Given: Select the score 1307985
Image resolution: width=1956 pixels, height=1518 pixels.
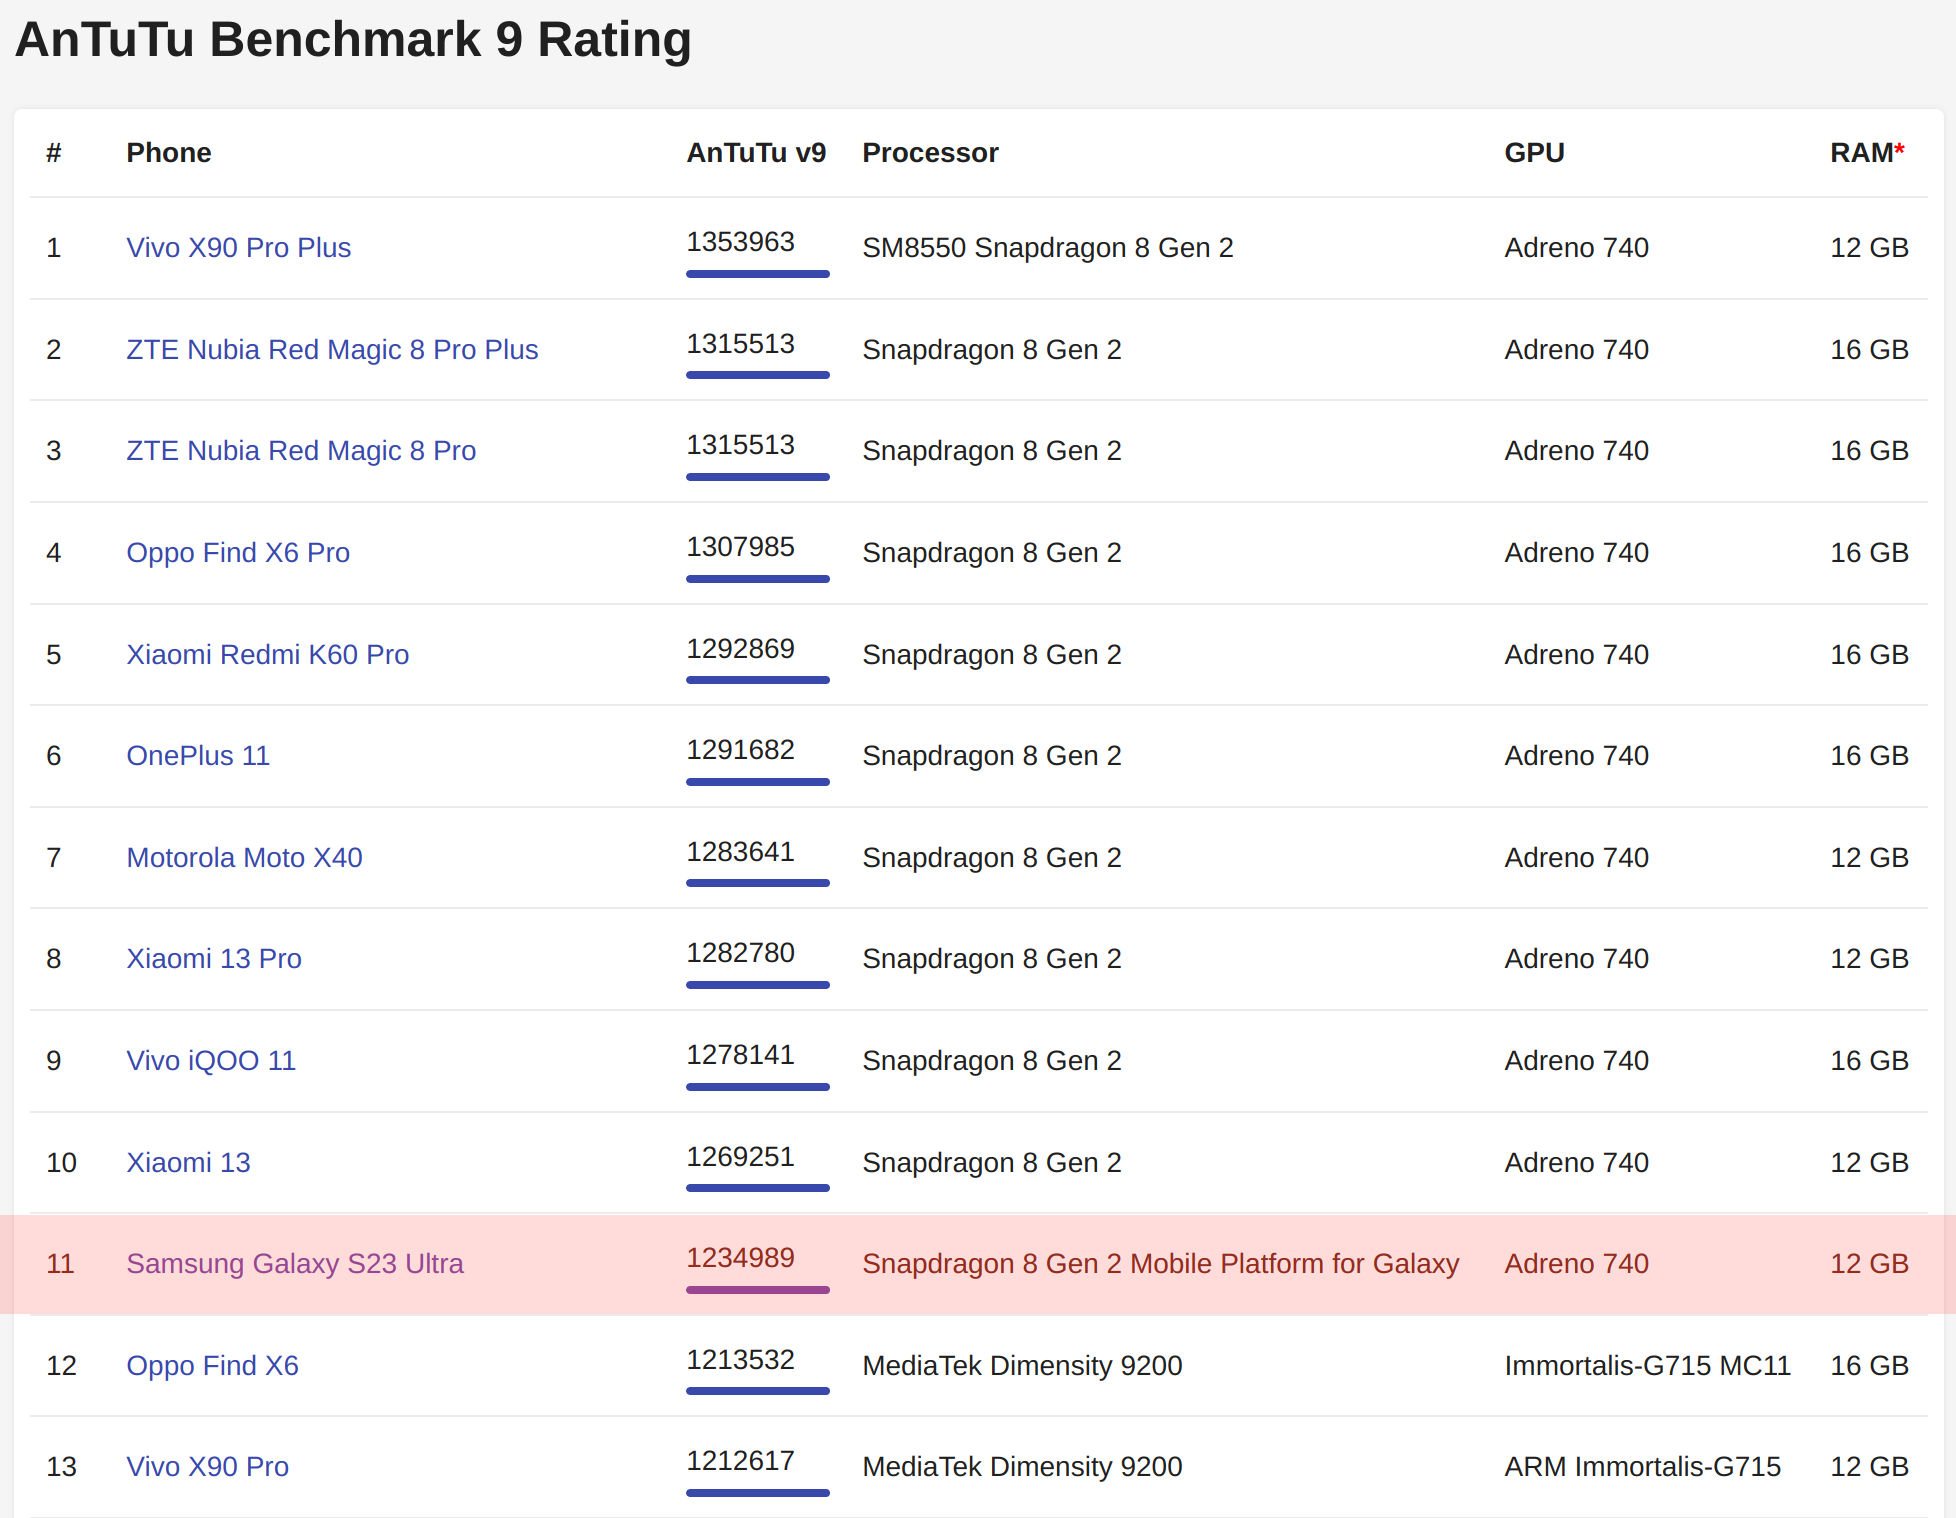Looking at the screenshot, I should [x=740, y=547].
